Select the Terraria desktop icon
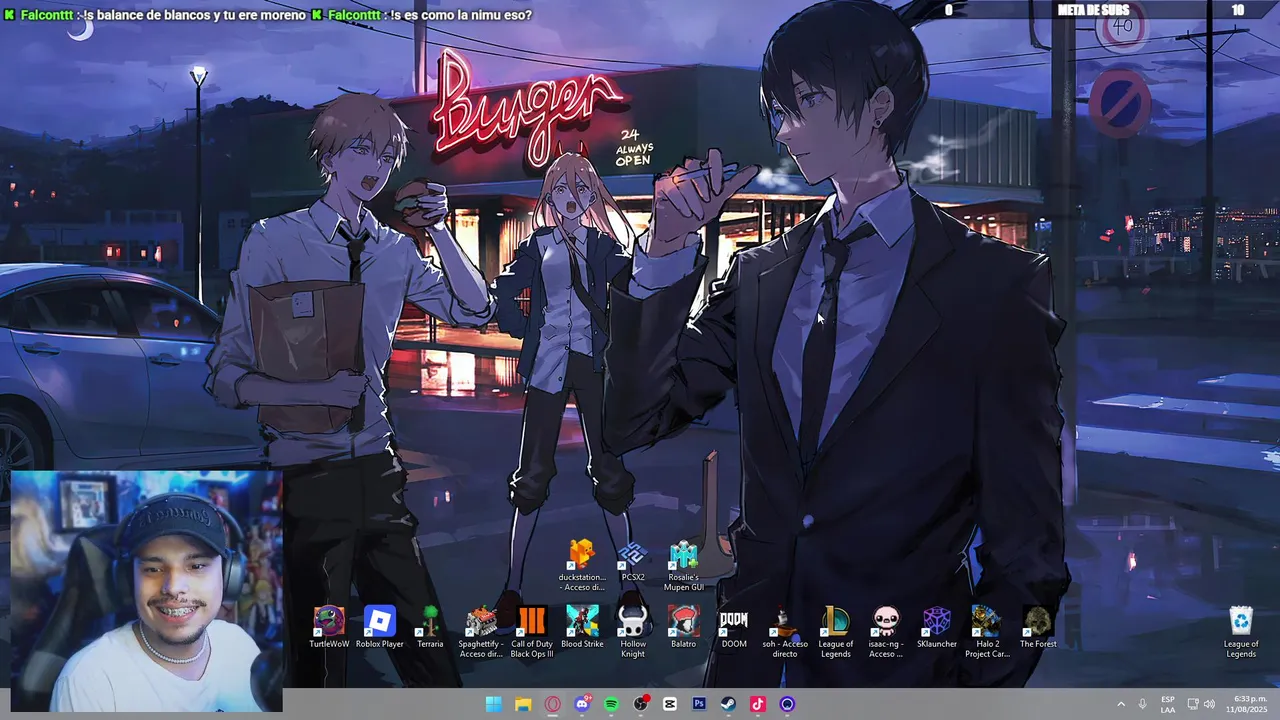Viewport: 1280px width, 720px height. (430, 628)
